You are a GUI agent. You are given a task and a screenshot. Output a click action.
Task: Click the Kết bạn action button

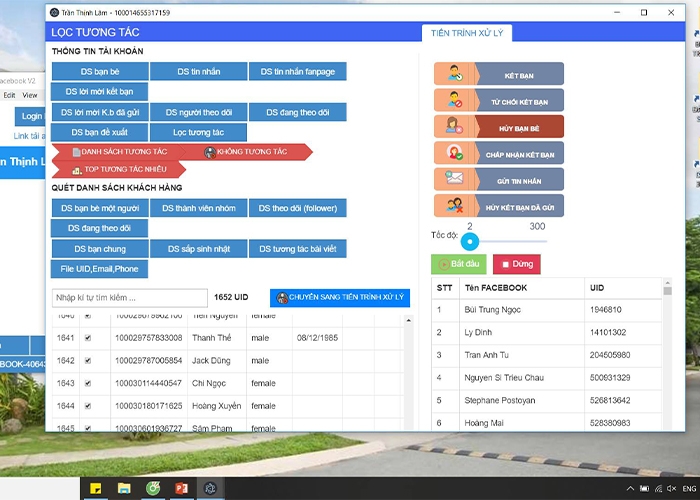pos(499,74)
